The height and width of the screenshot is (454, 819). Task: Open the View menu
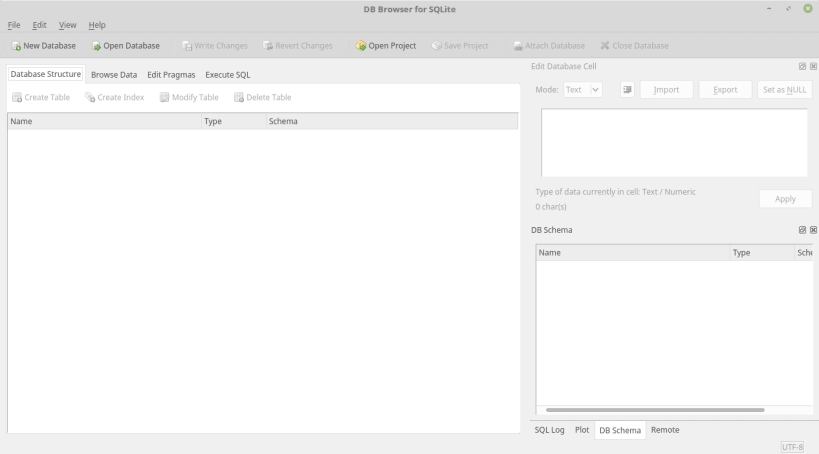click(67, 25)
